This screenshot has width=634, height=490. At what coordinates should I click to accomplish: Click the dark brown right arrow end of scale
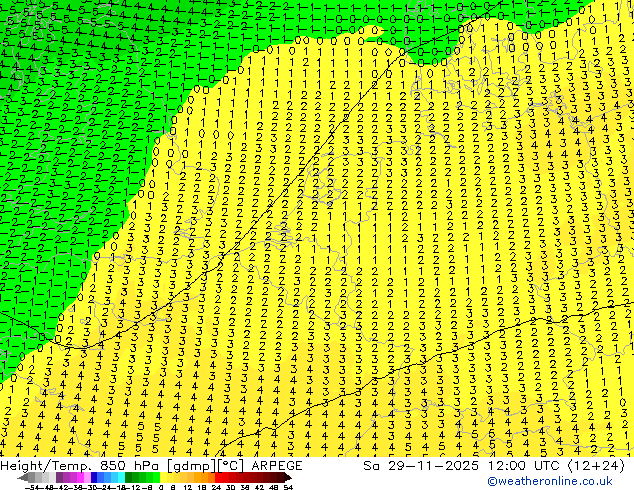click(287, 477)
